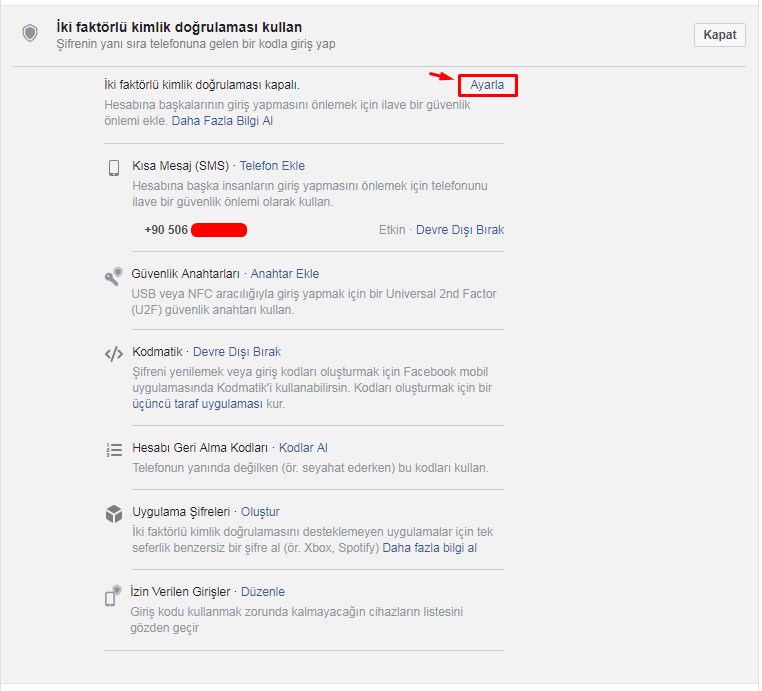This screenshot has width=762, height=691.
Task: Click the list icon beside Hesabı Geri Alma Kodları
Action: tap(114, 449)
